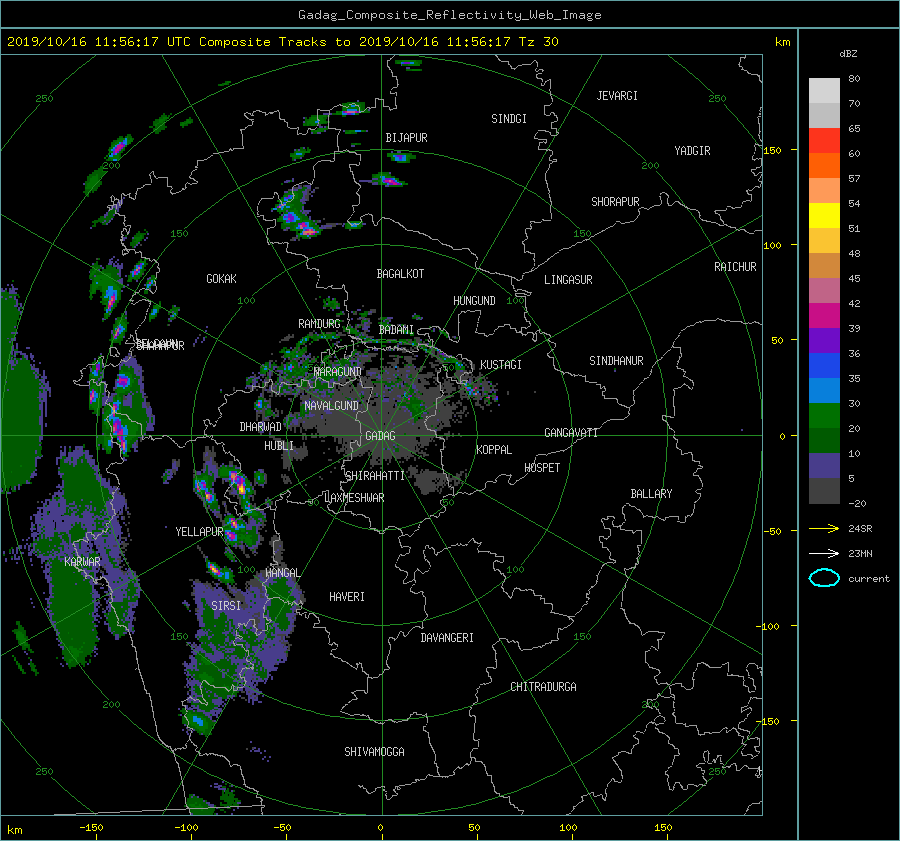Click the DAVANGERI label
Viewport: 900px width, 841px height.
[447, 638]
